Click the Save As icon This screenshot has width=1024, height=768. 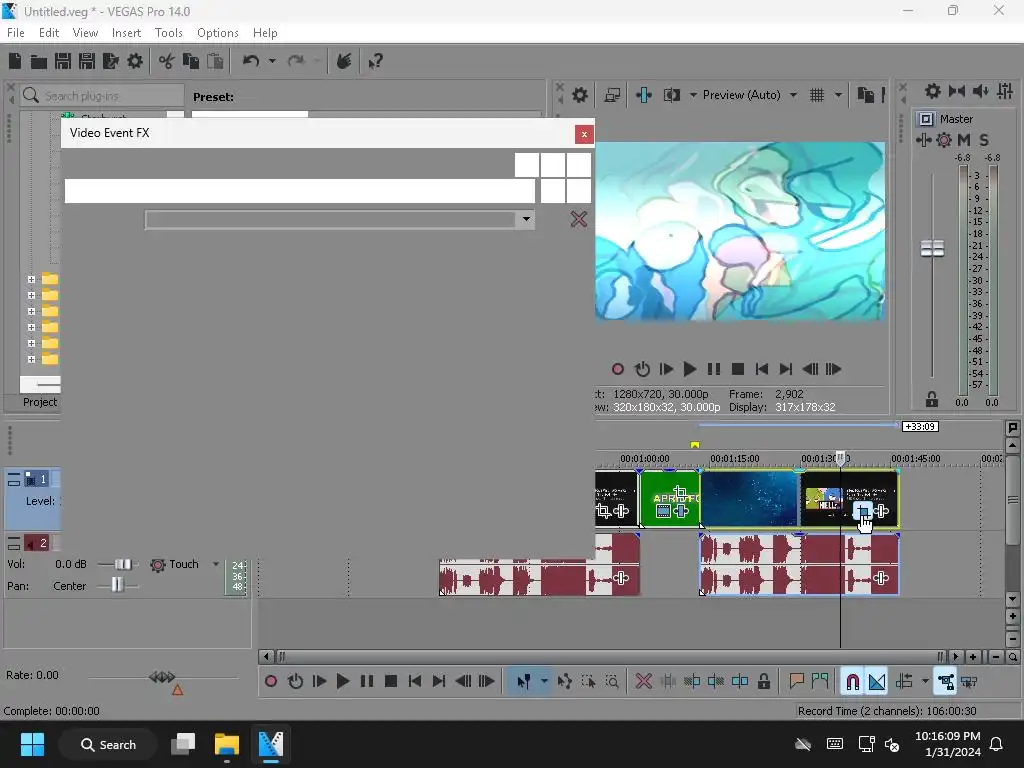[x=87, y=61]
